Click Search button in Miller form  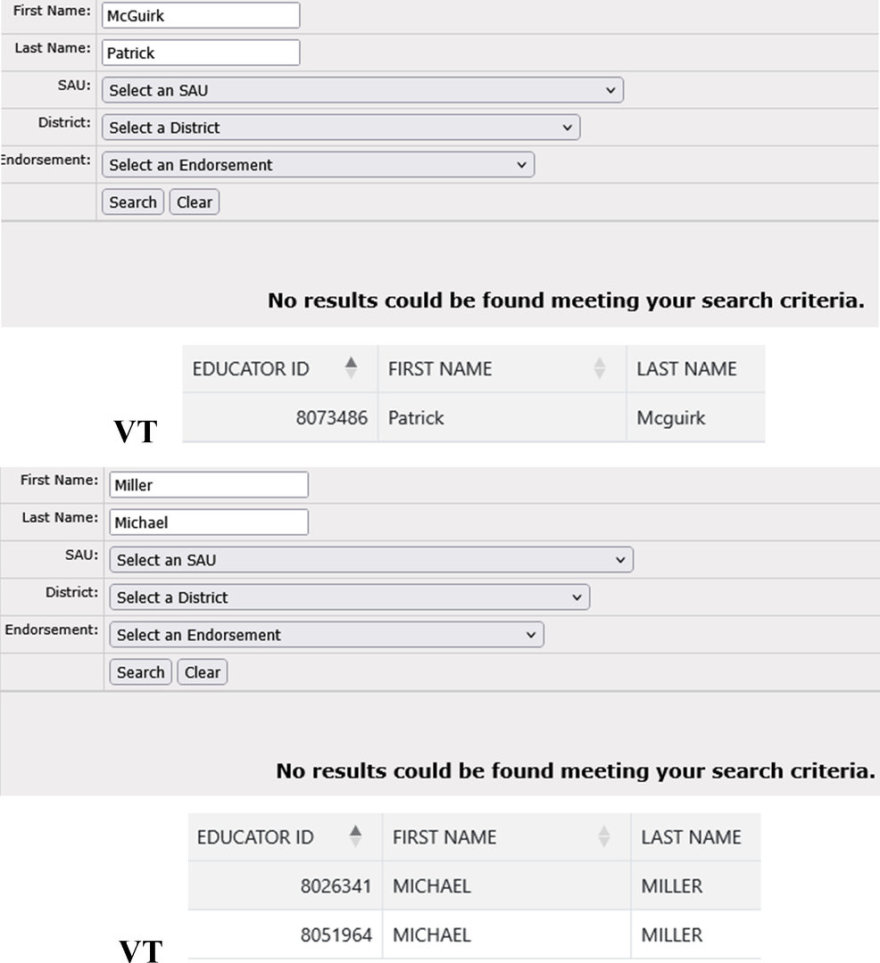click(141, 672)
